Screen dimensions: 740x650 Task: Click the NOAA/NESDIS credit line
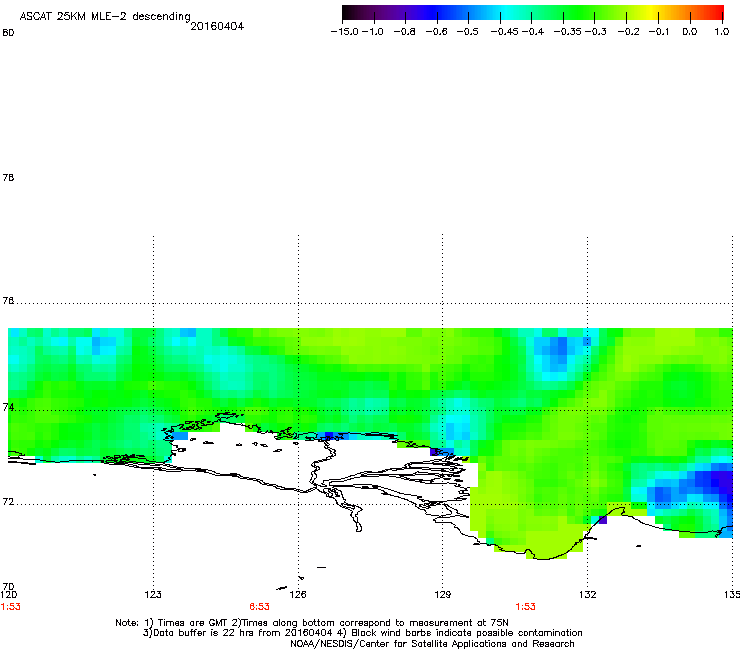(432, 644)
